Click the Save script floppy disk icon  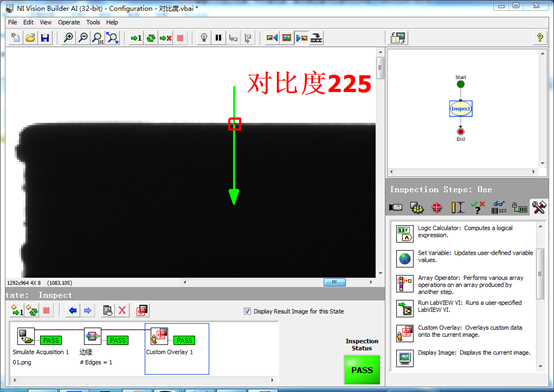(45, 38)
